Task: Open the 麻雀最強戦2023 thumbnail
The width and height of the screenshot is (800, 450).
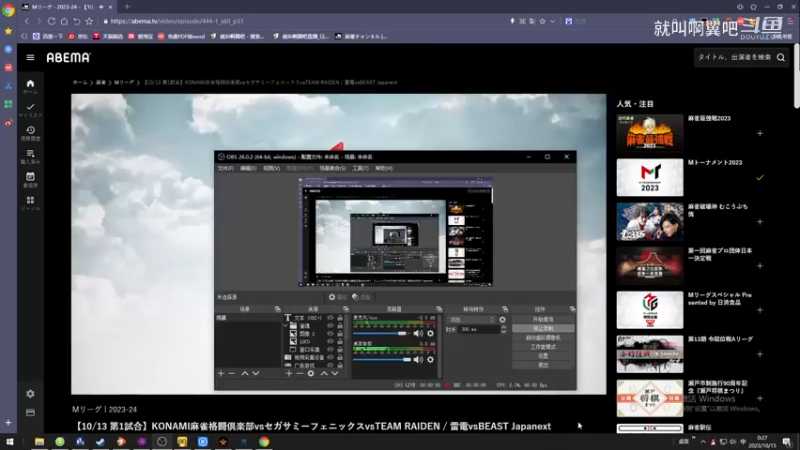Action: click(649, 133)
